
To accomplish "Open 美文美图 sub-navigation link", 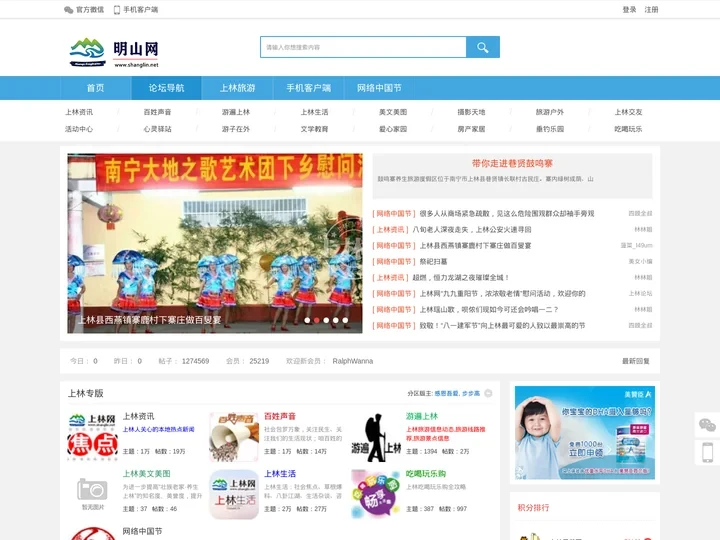I will [x=393, y=112].
